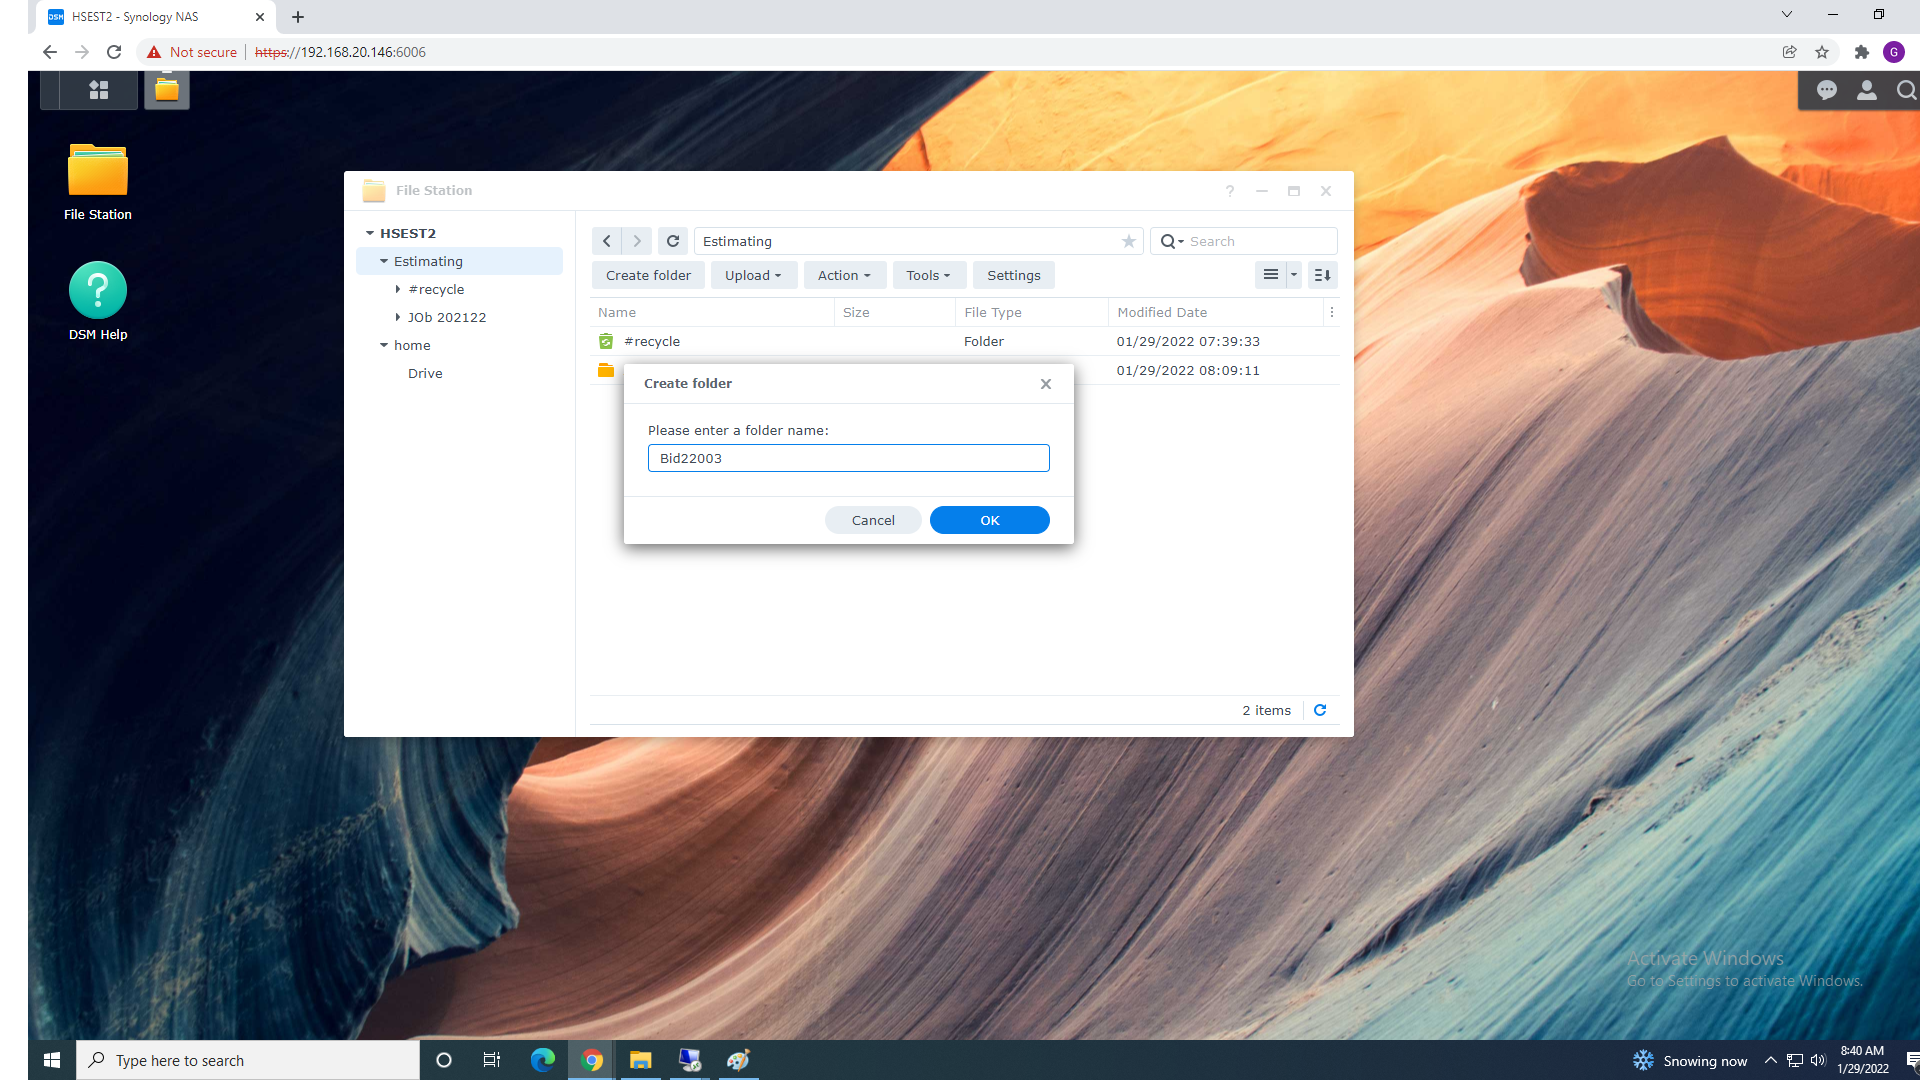The width and height of the screenshot is (1920, 1080).
Task: Open Microsoft Edge from the taskbar
Action: coord(542,1060)
